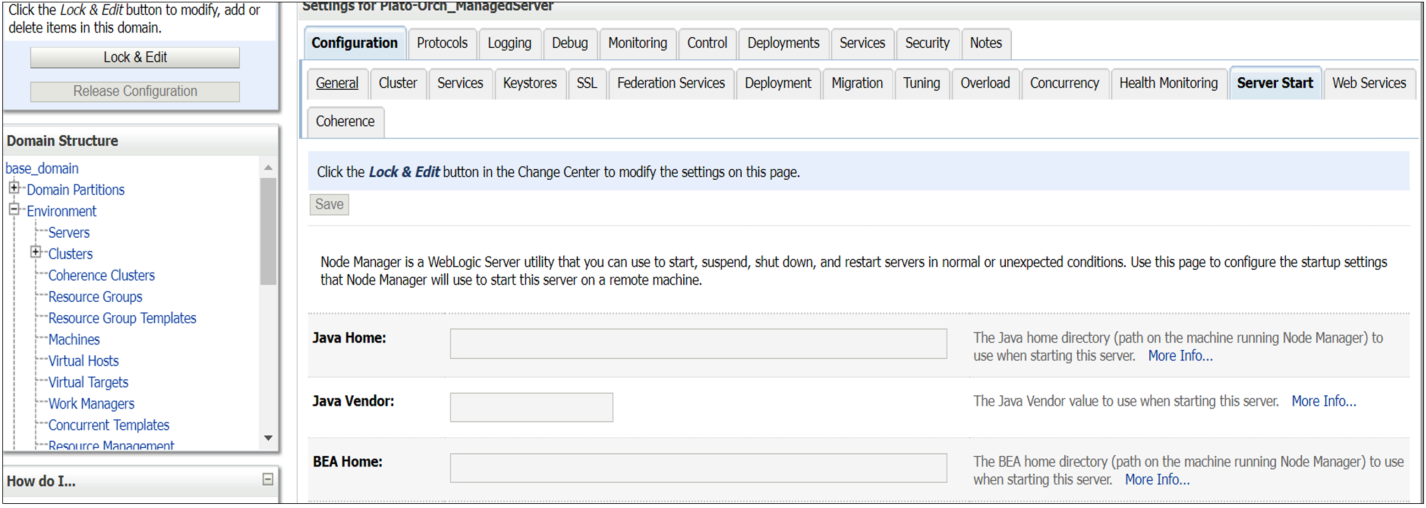This screenshot has height=508, width=1426.
Task: Click the Java Home input field
Action: [x=698, y=343]
